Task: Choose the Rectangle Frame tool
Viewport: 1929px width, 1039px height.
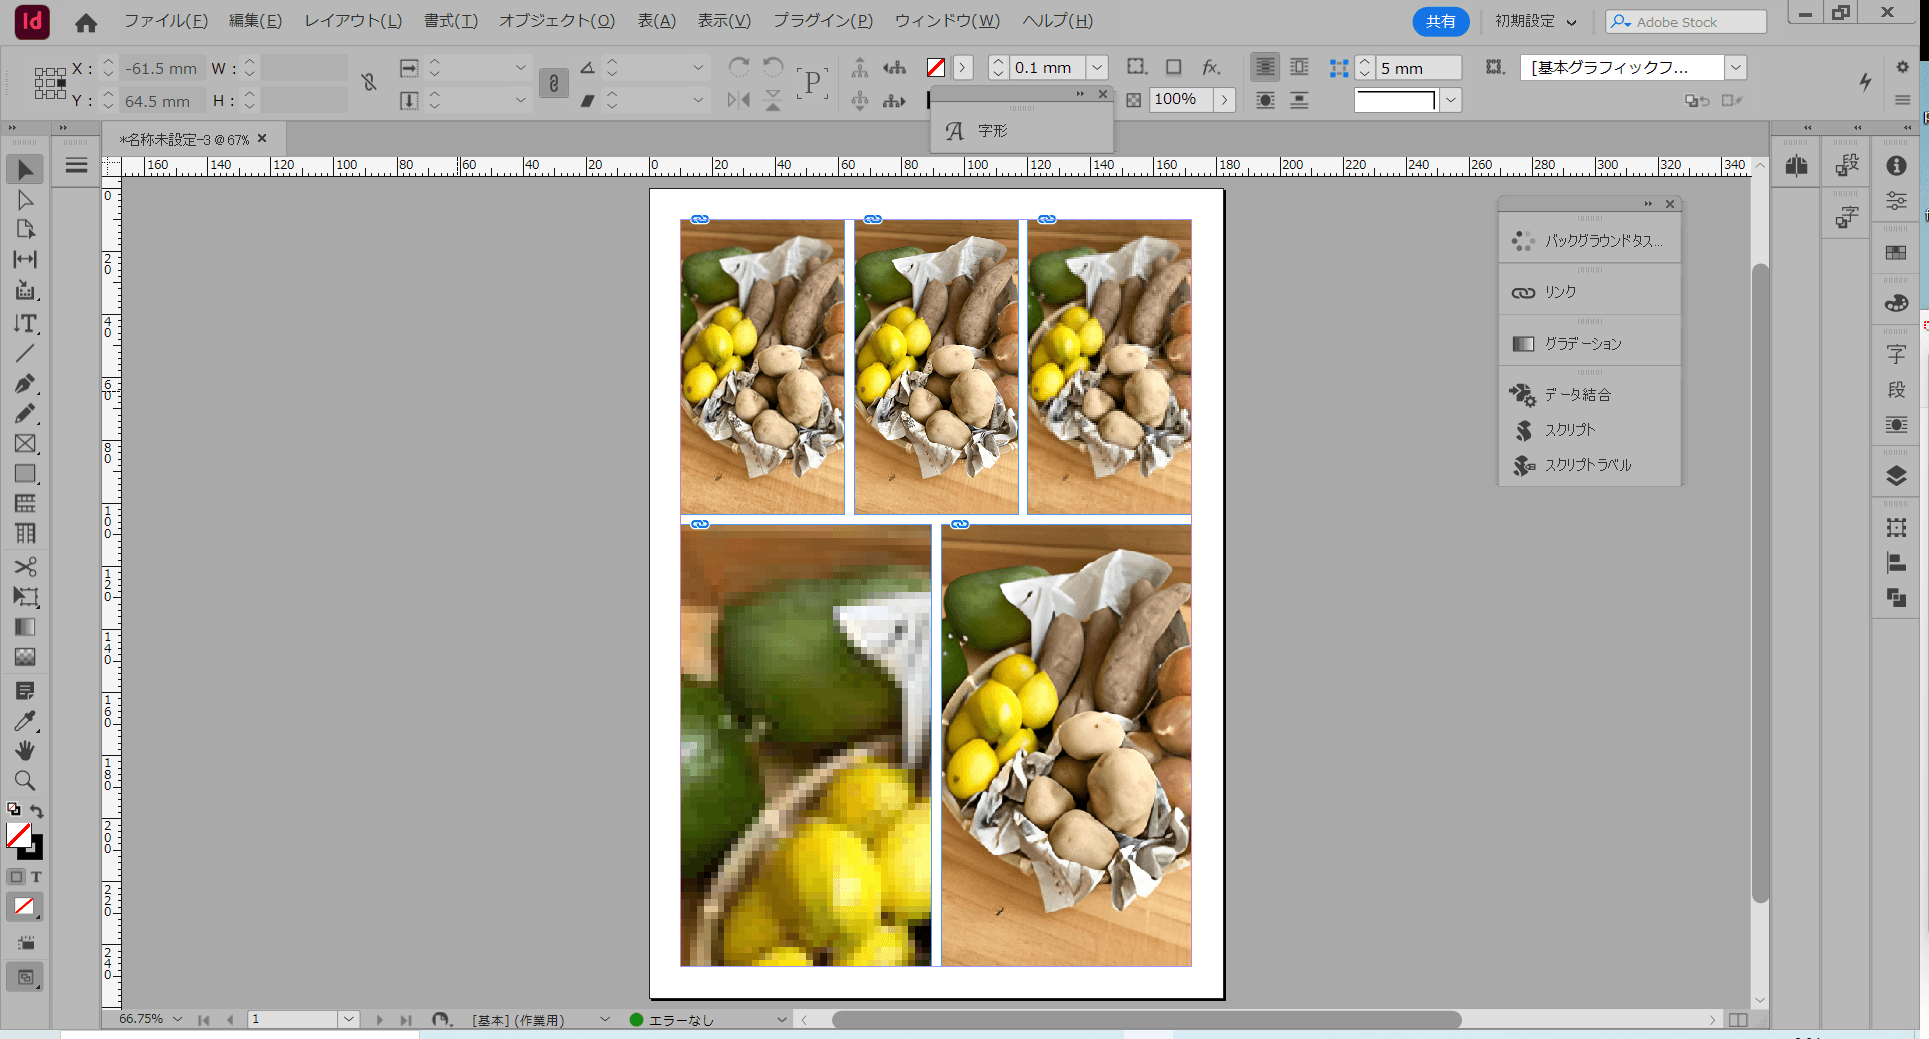Action: tap(25, 444)
